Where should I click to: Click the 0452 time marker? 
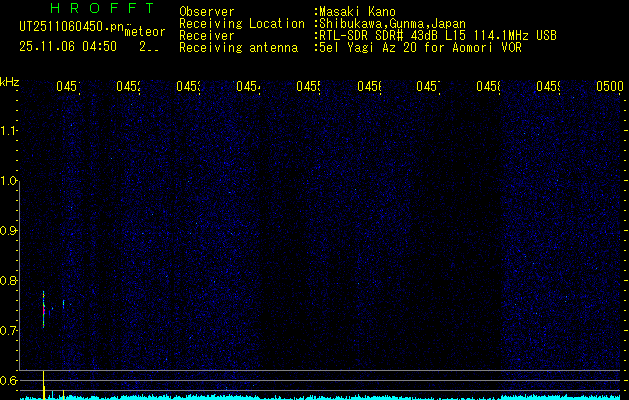point(128,86)
